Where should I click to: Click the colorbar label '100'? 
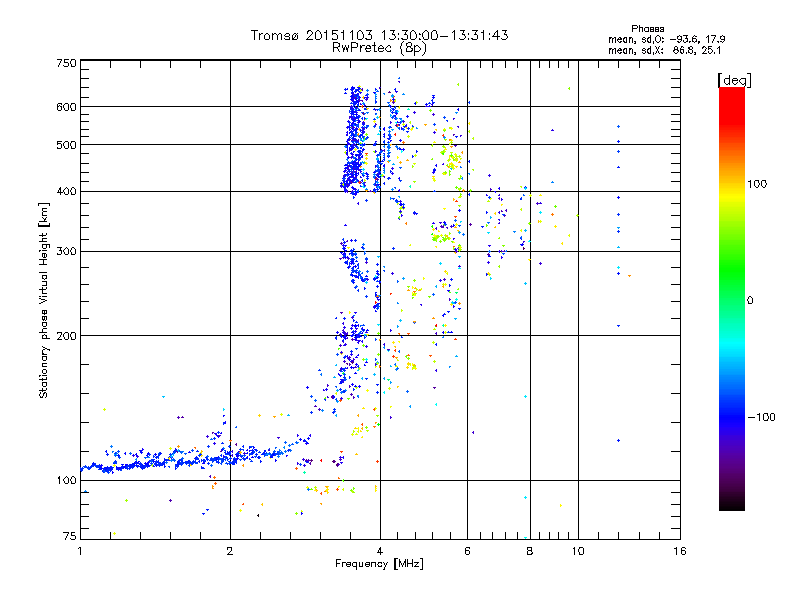[x=757, y=184]
